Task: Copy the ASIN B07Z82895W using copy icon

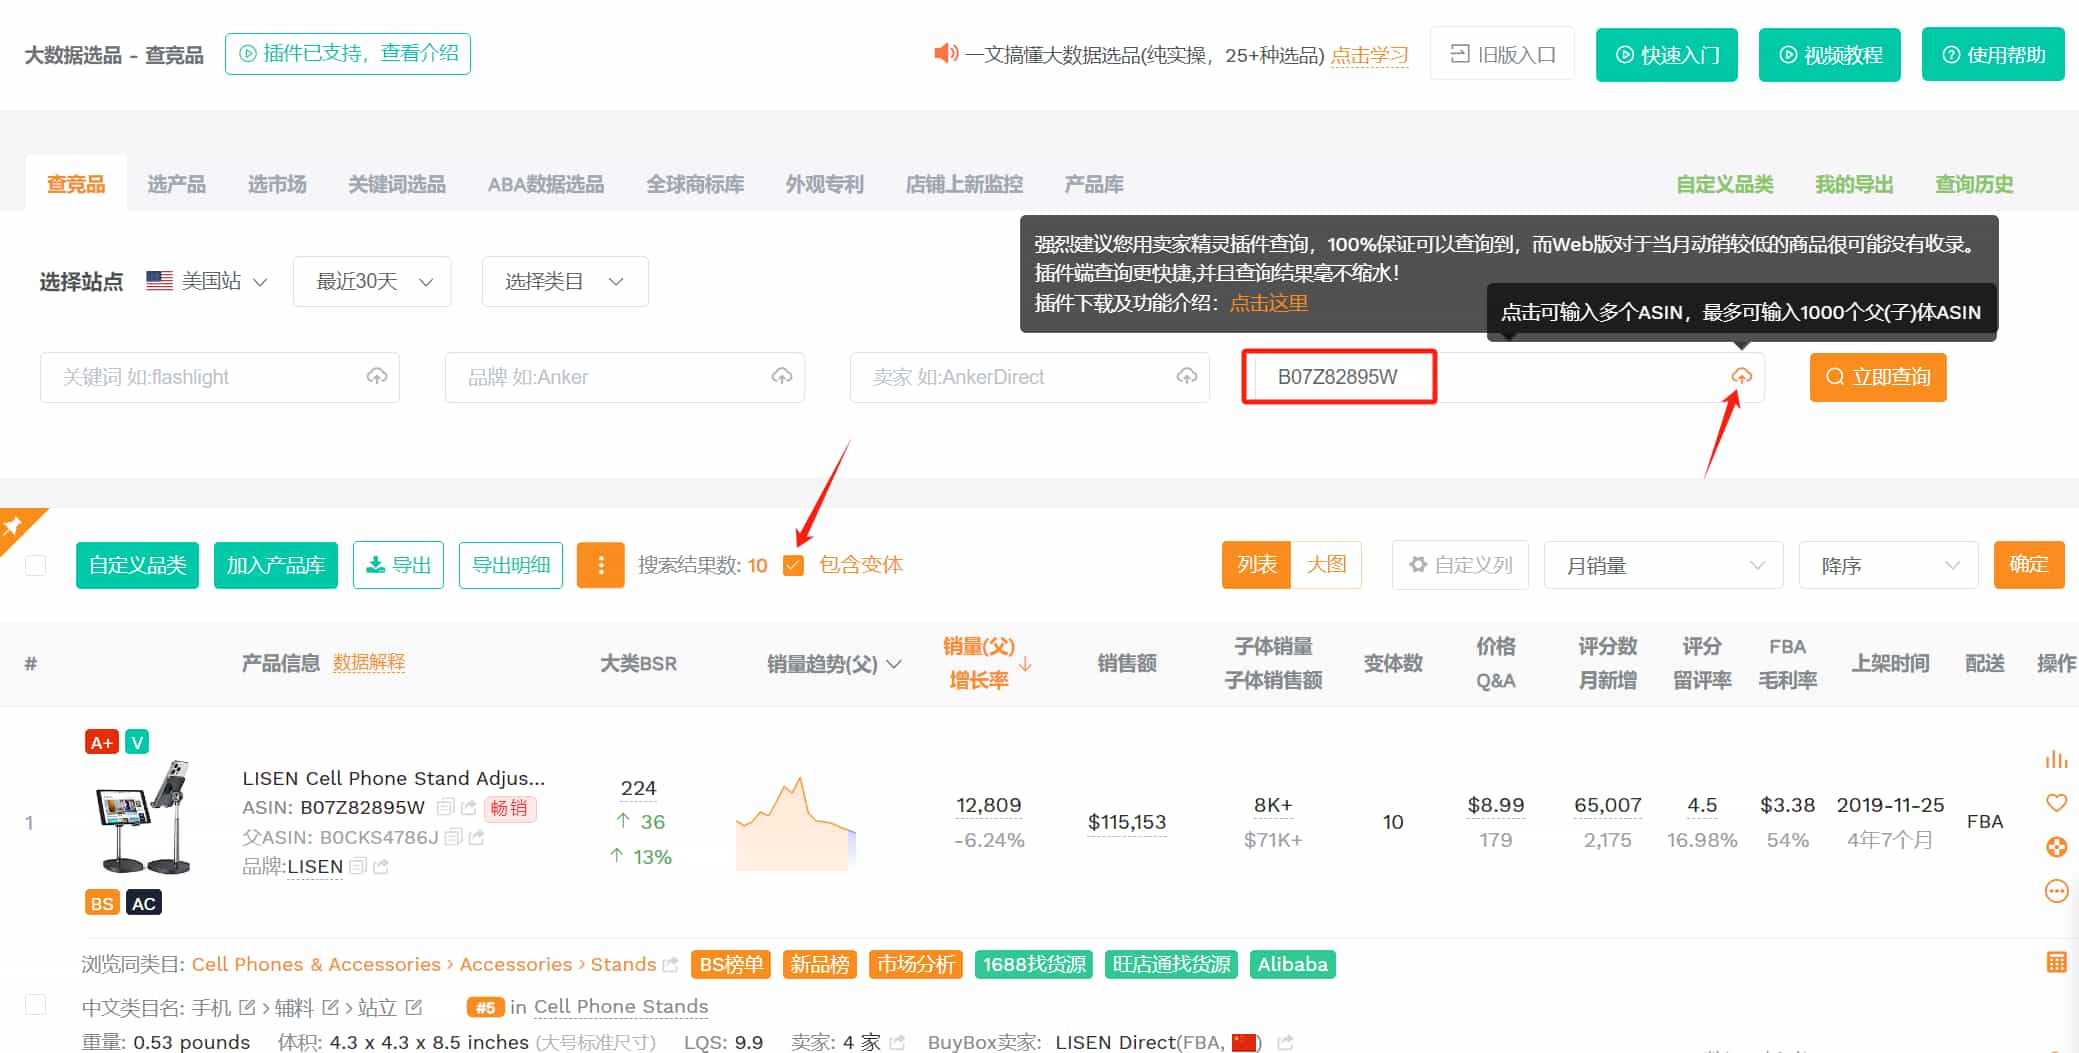Action: [x=446, y=807]
